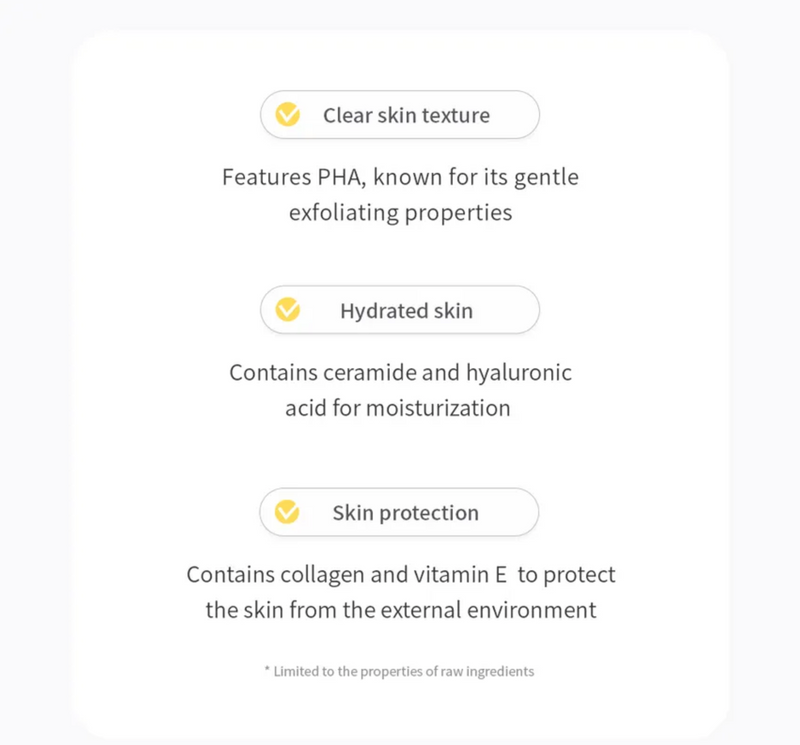Viewport: 800px width, 745px height.
Task: Click the words 'vitamin E' in third description
Action: [x=460, y=575]
